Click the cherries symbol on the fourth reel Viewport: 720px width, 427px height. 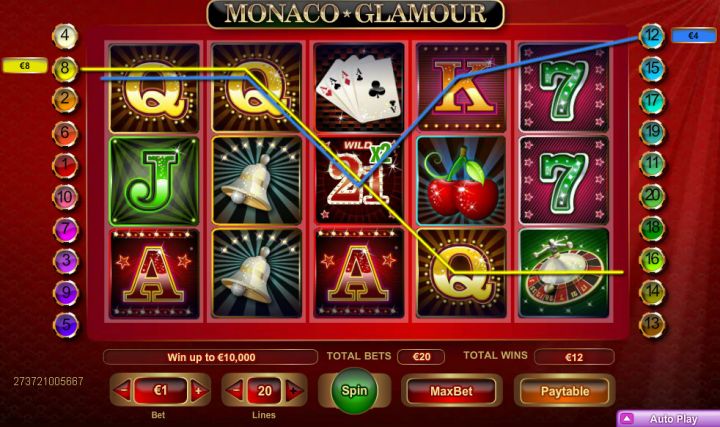(x=462, y=180)
